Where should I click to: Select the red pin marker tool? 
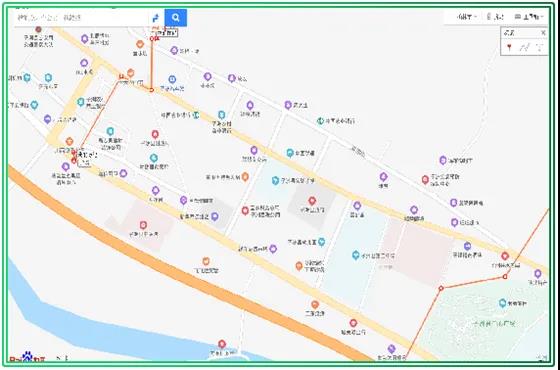click(x=510, y=47)
